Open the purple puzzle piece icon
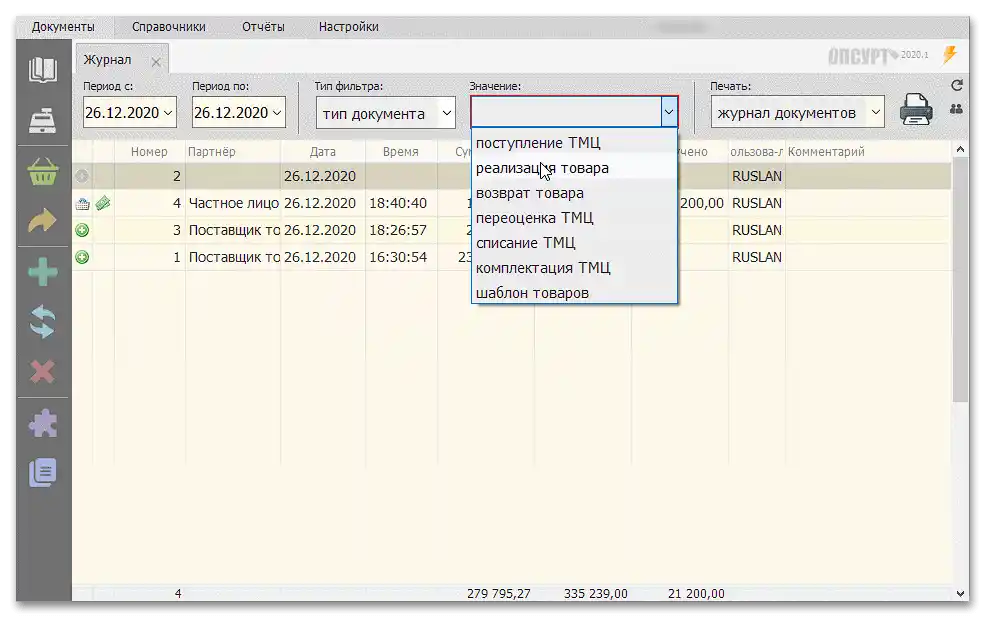986x618 pixels. pyautogui.click(x=43, y=423)
